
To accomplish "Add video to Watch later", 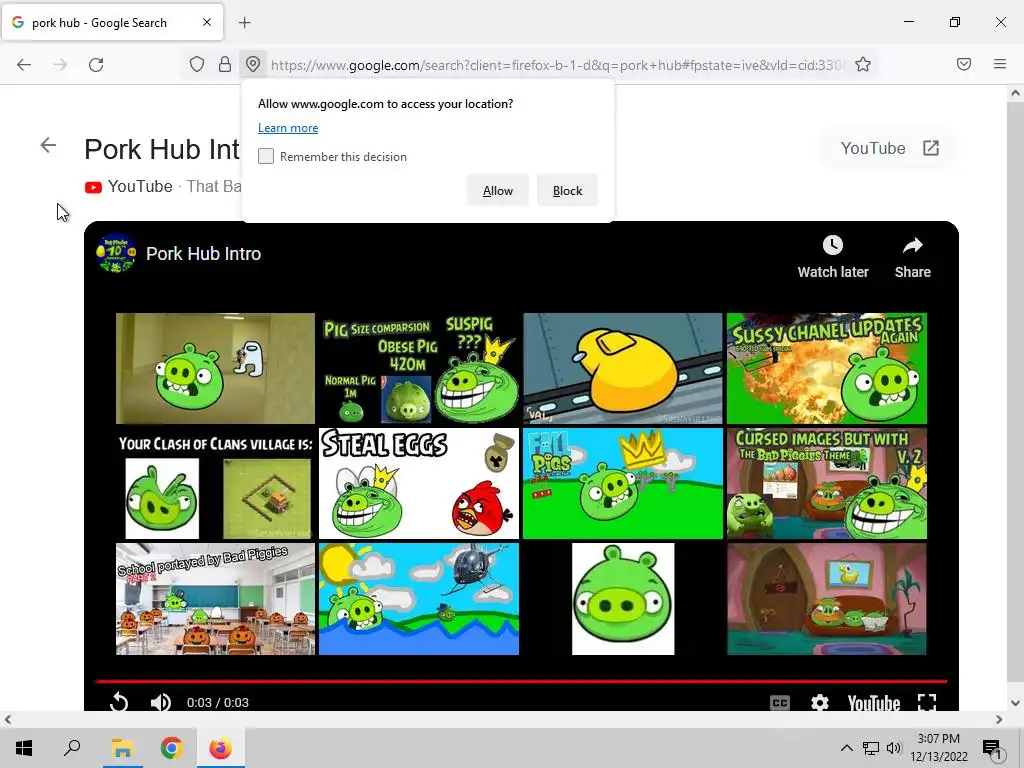I will [833, 257].
